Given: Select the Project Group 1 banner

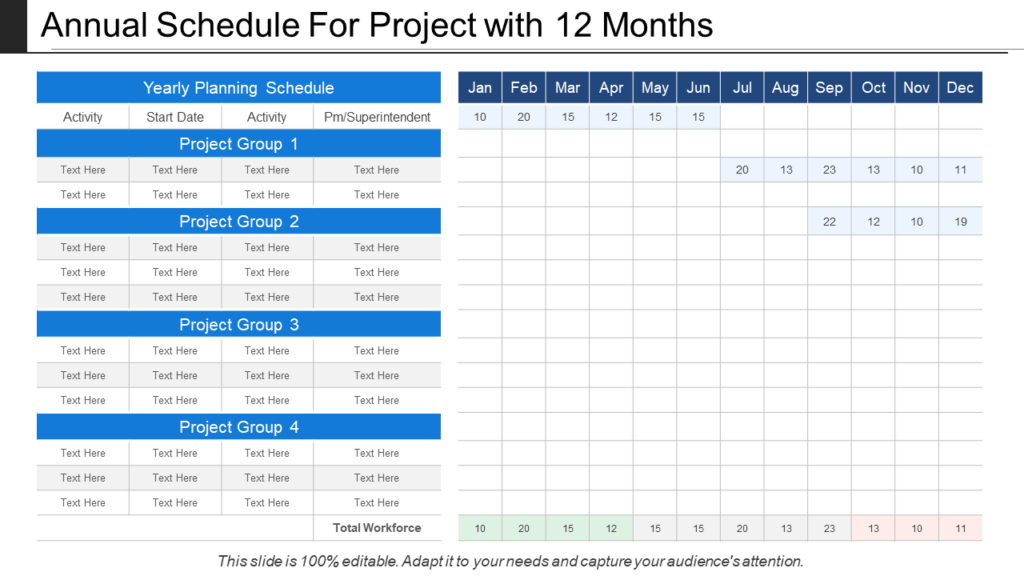Looking at the screenshot, I should 238,144.
